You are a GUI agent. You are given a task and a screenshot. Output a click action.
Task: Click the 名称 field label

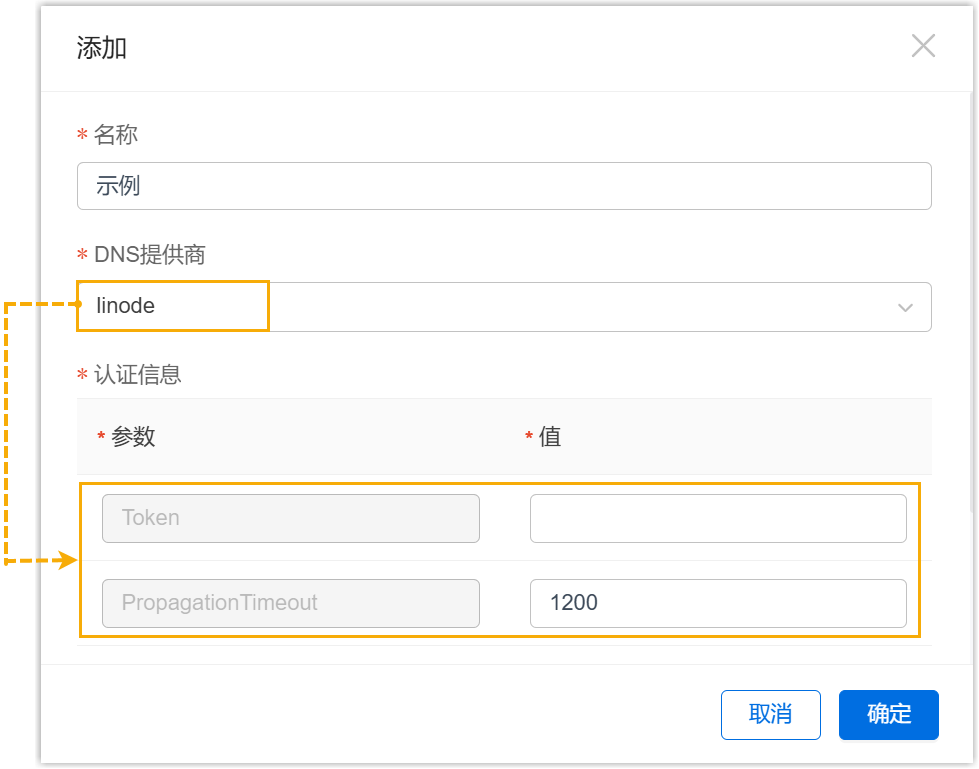[x=115, y=134]
